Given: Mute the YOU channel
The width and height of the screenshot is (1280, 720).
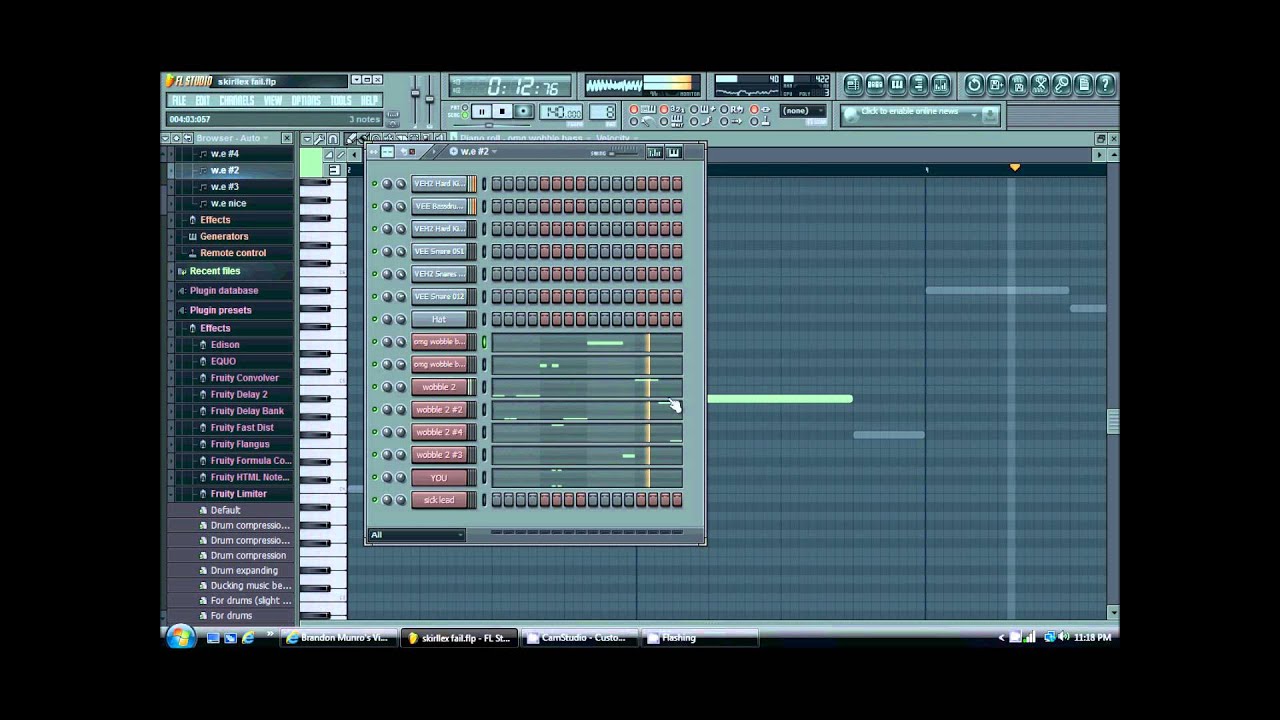Looking at the screenshot, I should 375,477.
